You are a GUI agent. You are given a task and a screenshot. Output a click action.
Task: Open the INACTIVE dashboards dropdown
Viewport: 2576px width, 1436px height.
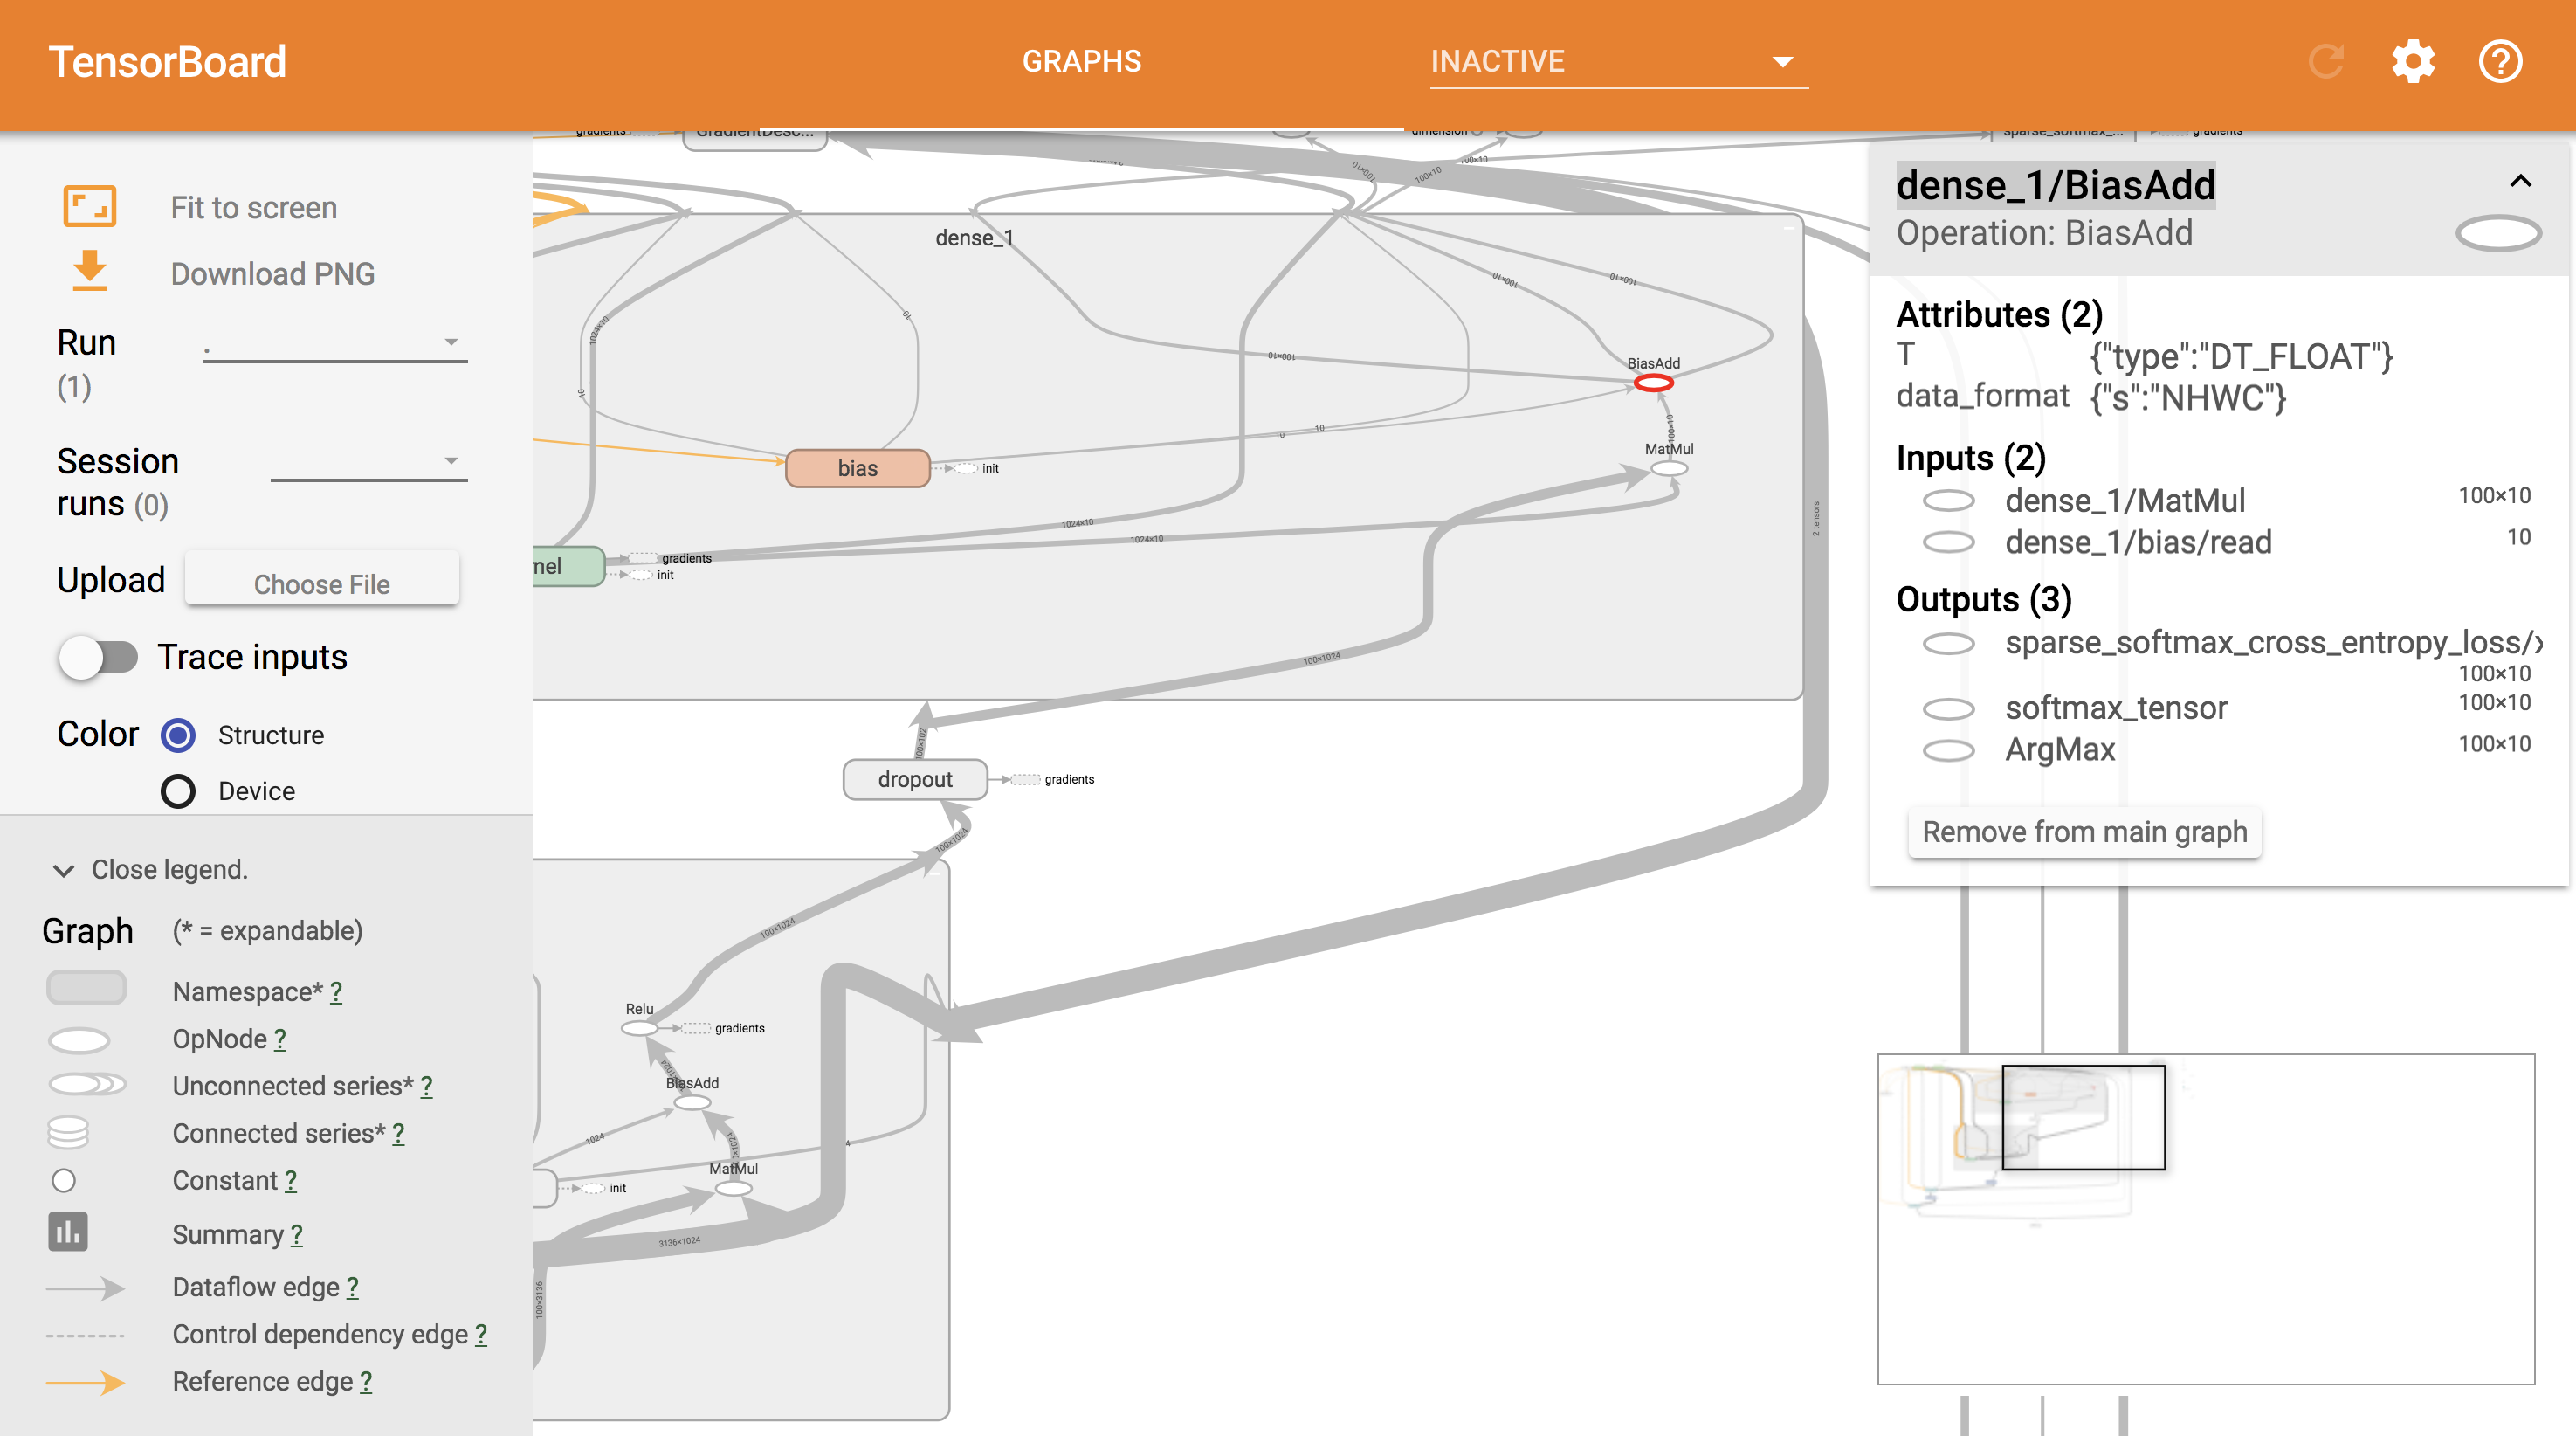[x=1618, y=62]
